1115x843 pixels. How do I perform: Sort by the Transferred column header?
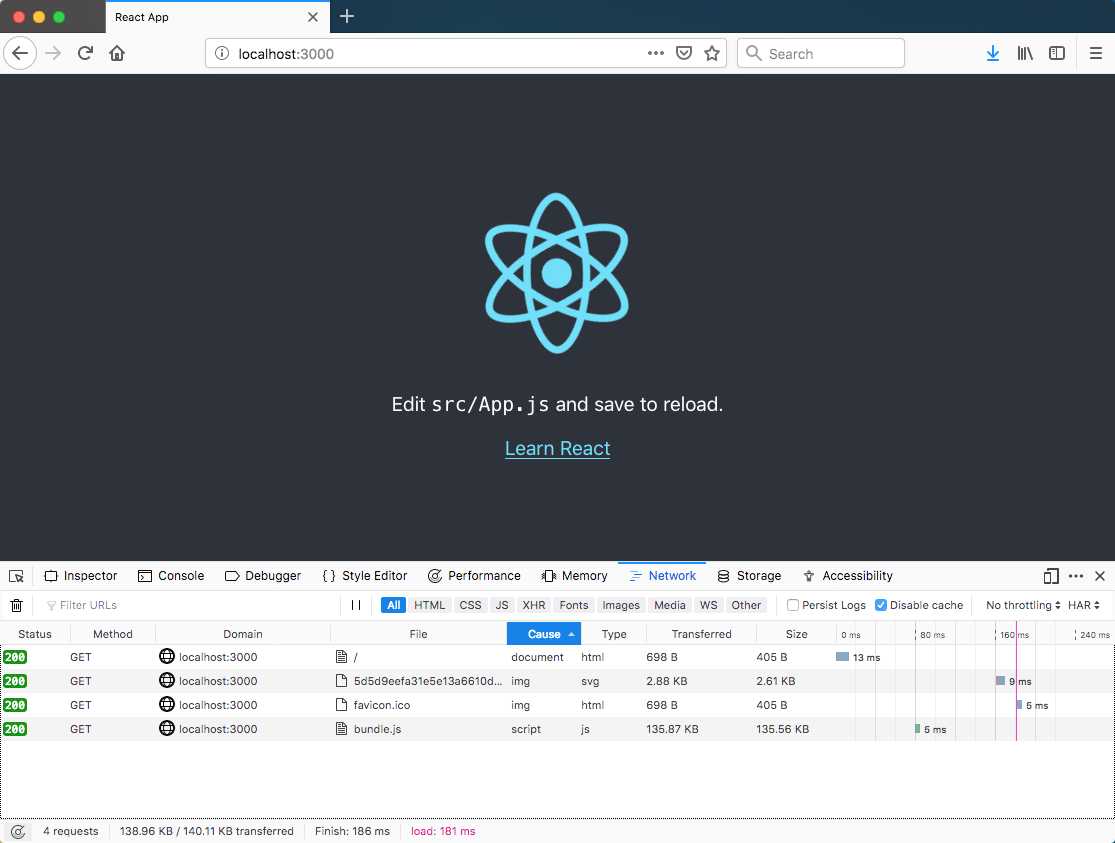(701, 634)
